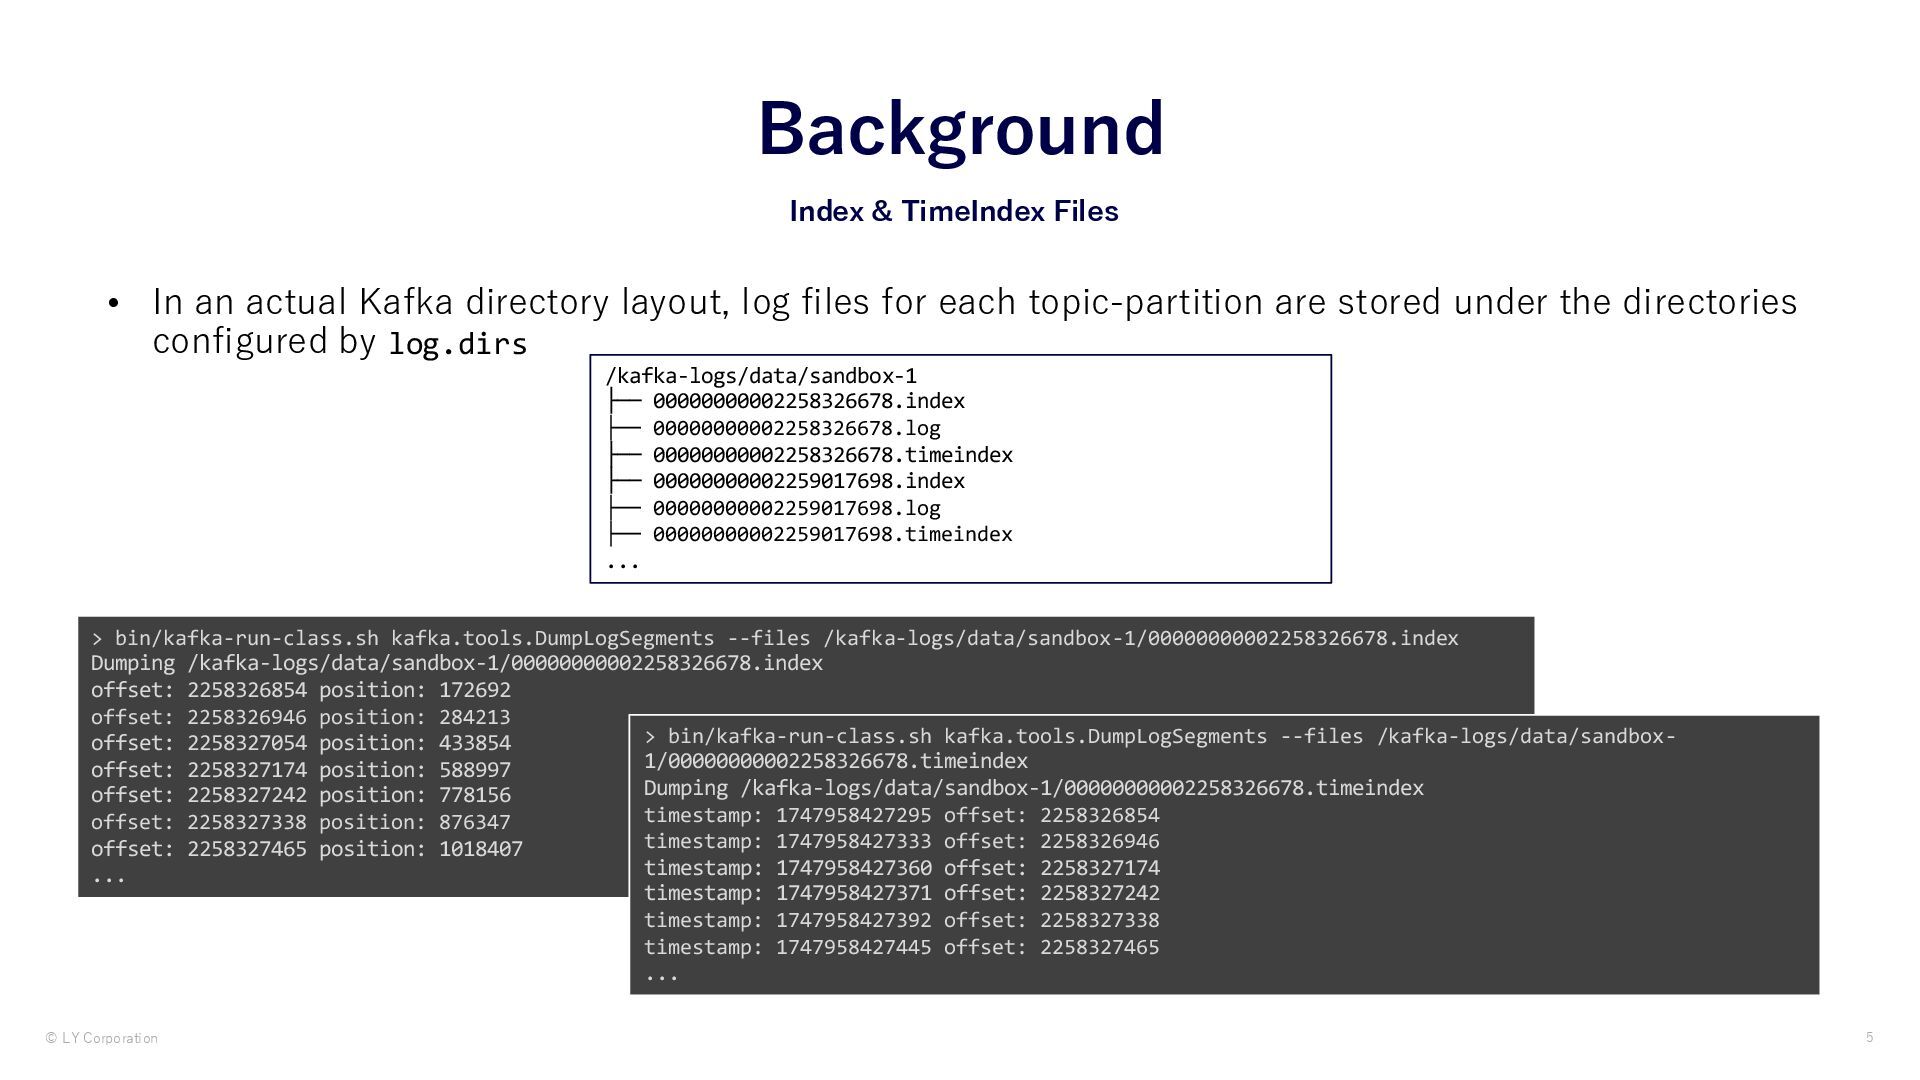Click the log.dirs code text
This screenshot has width=1920, height=1080.
coord(457,344)
